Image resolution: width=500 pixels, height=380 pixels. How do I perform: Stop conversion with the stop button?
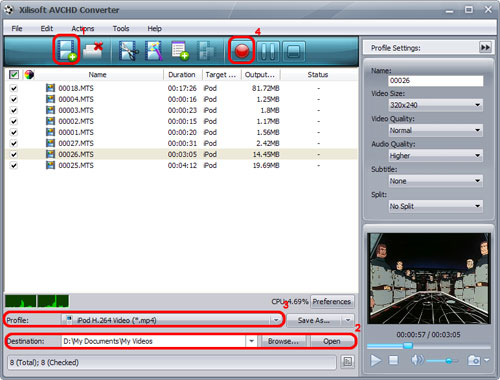point(293,51)
